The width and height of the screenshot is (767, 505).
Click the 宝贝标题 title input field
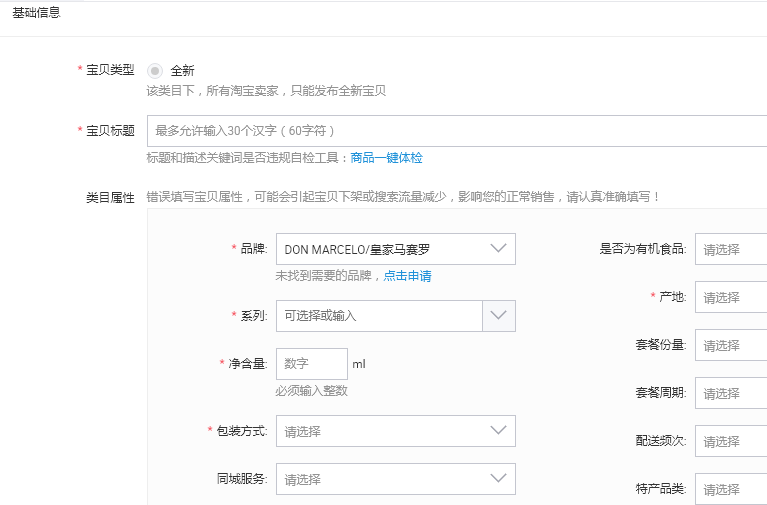click(x=457, y=131)
